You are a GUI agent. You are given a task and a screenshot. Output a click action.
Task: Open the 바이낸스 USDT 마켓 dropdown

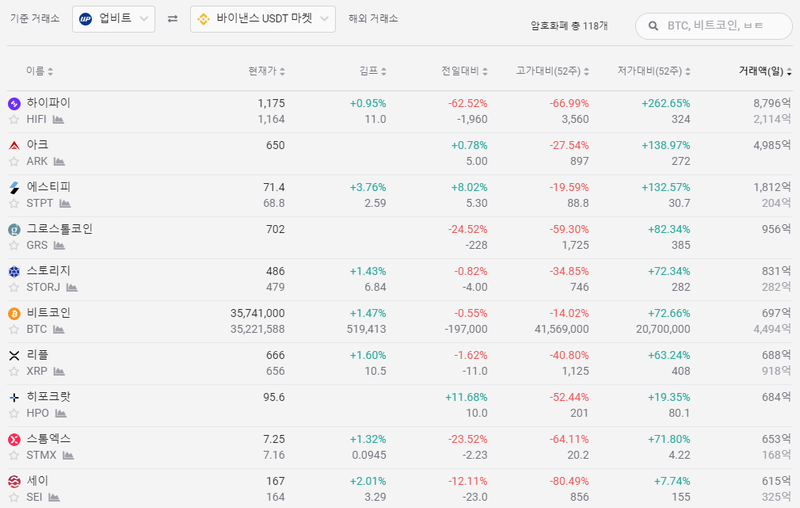[263, 19]
